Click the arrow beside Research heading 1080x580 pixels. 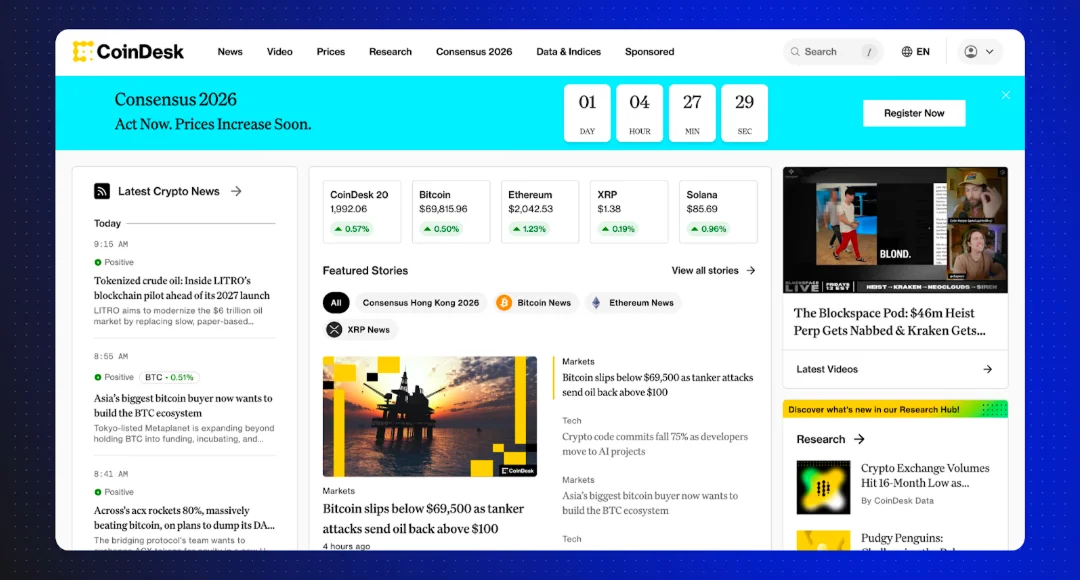tap(859, 439)
